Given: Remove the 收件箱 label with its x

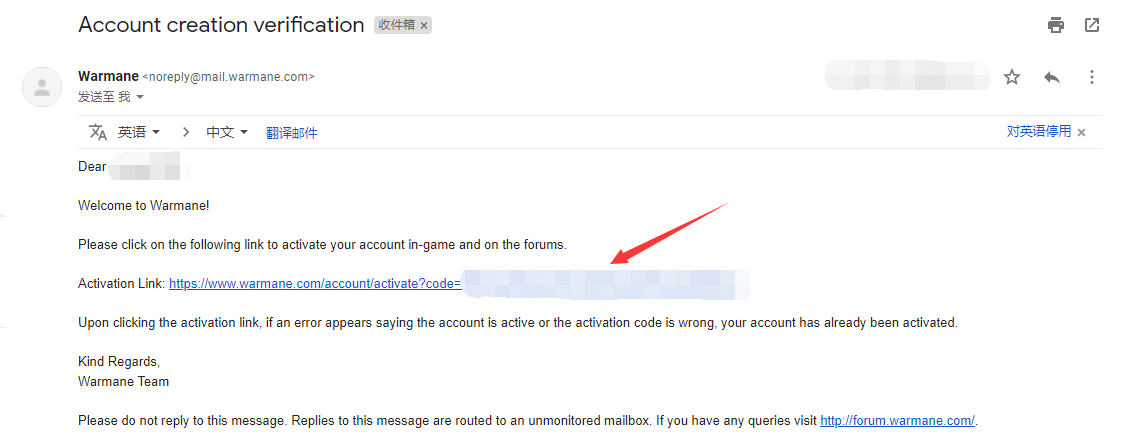Looking at the screenshot, I should (x=424, y=25).
